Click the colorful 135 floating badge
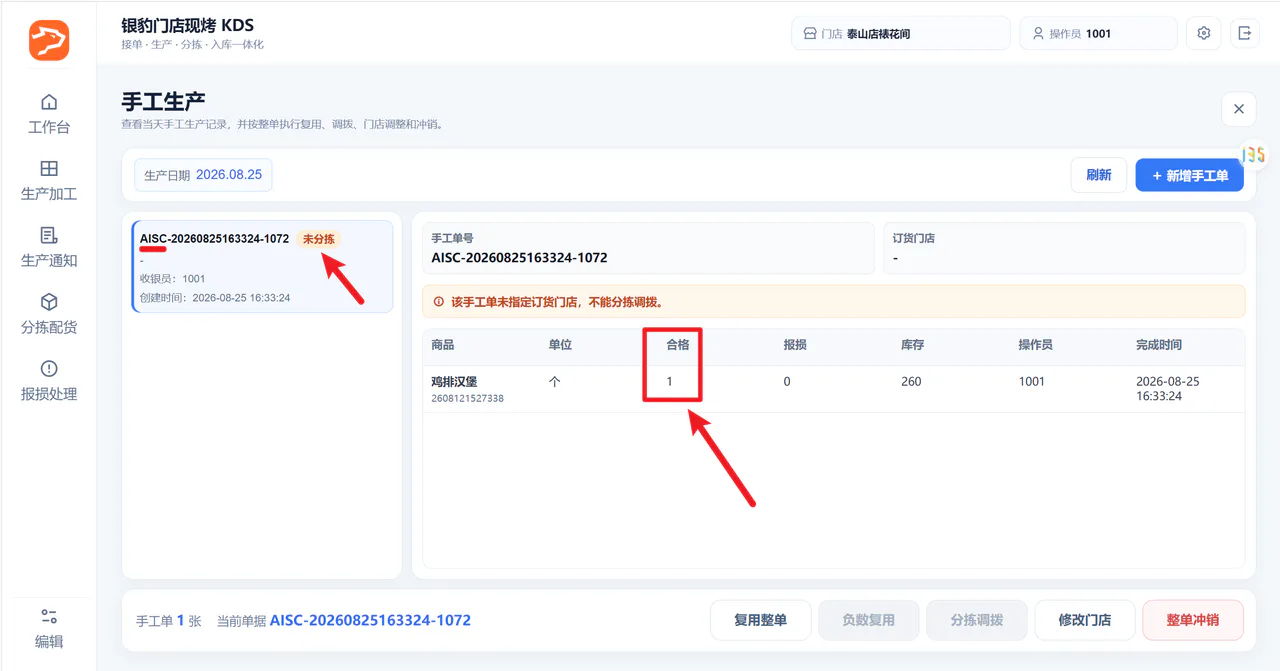Image resolution: width=1280 pixels, height=671 pixels. (1254, 155)
